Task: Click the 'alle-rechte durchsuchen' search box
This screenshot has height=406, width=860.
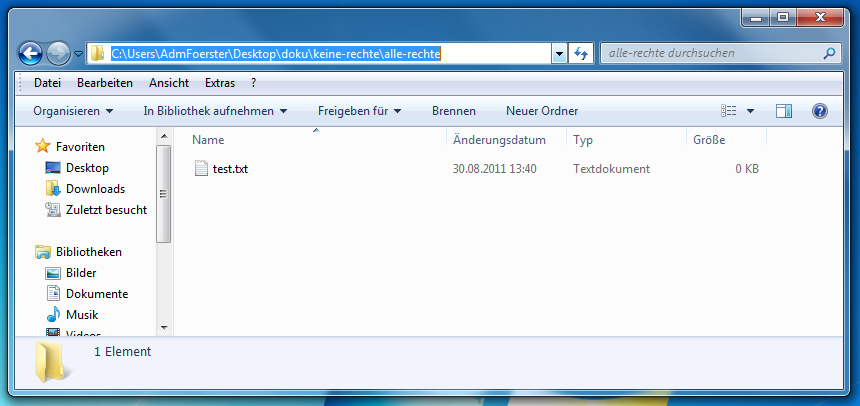Action: (x=720, y=53)
